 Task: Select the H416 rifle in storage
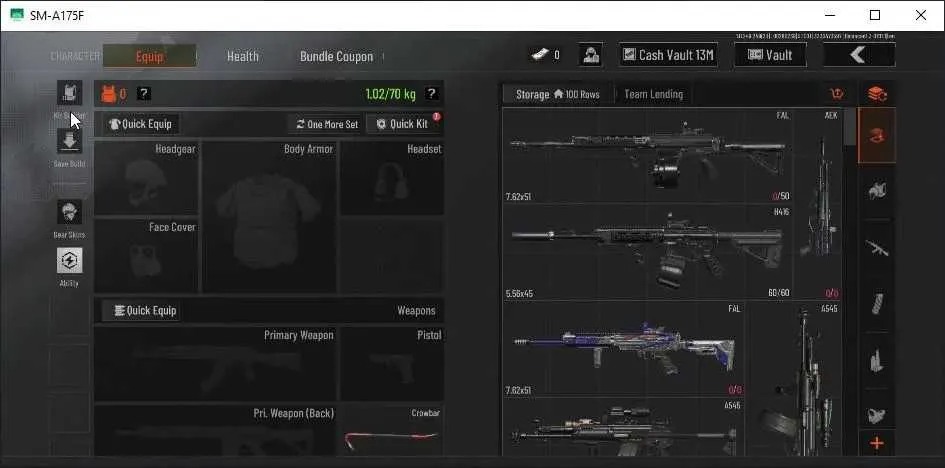[x=647, y=252]
